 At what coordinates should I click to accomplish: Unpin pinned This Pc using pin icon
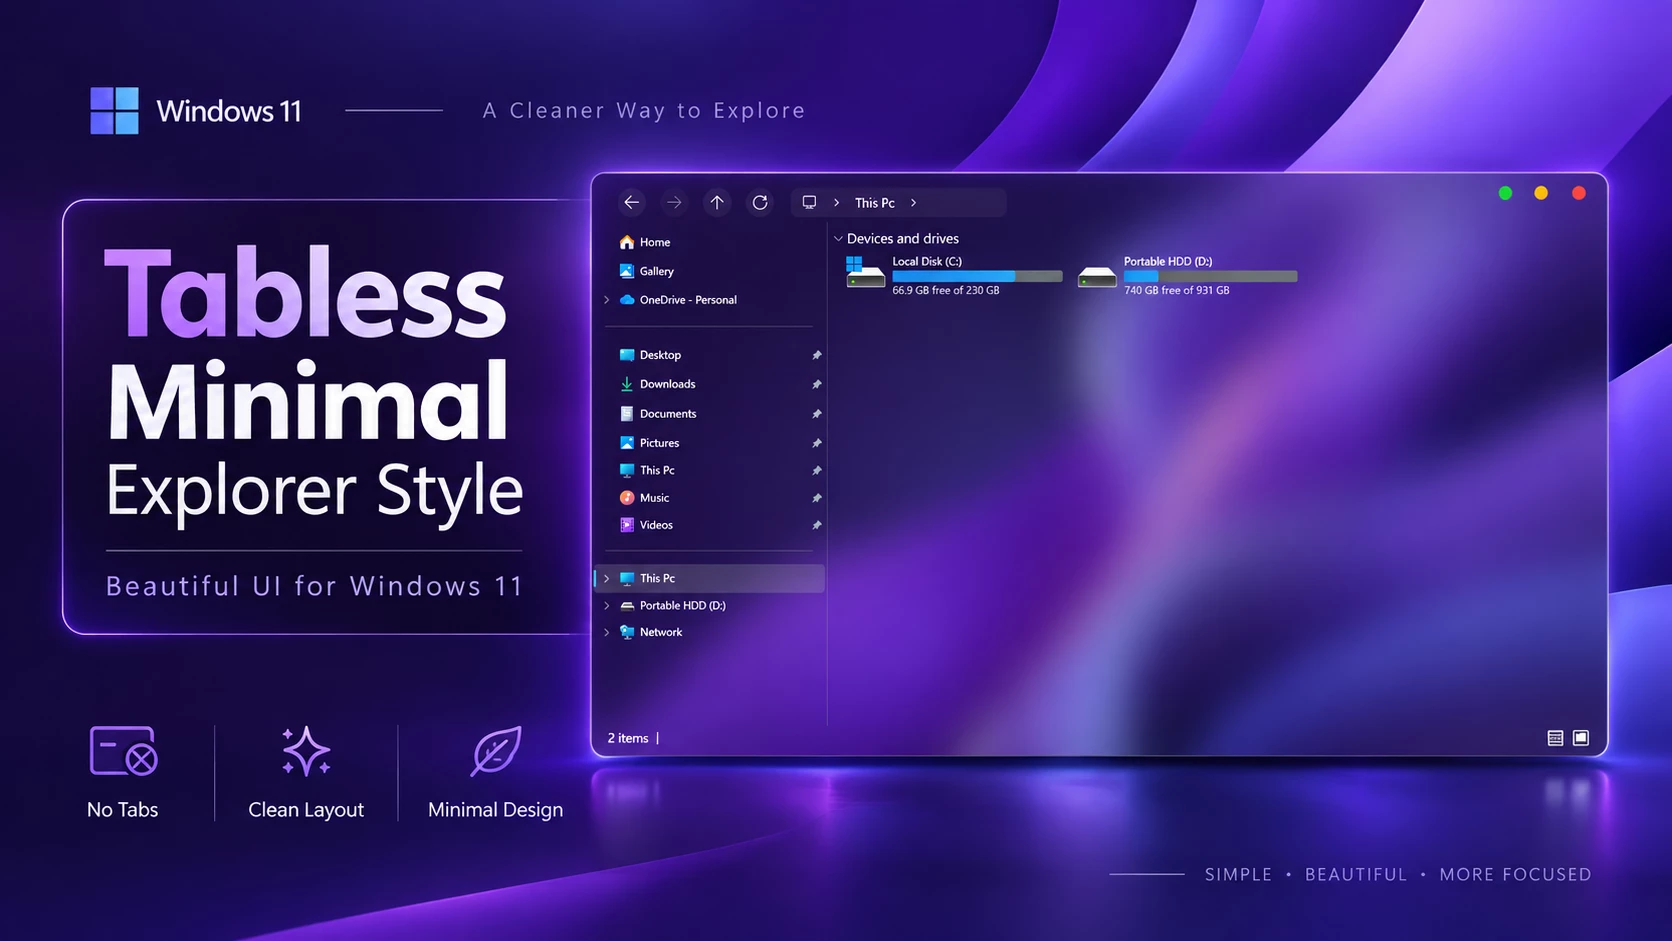(x=817, y=470)
